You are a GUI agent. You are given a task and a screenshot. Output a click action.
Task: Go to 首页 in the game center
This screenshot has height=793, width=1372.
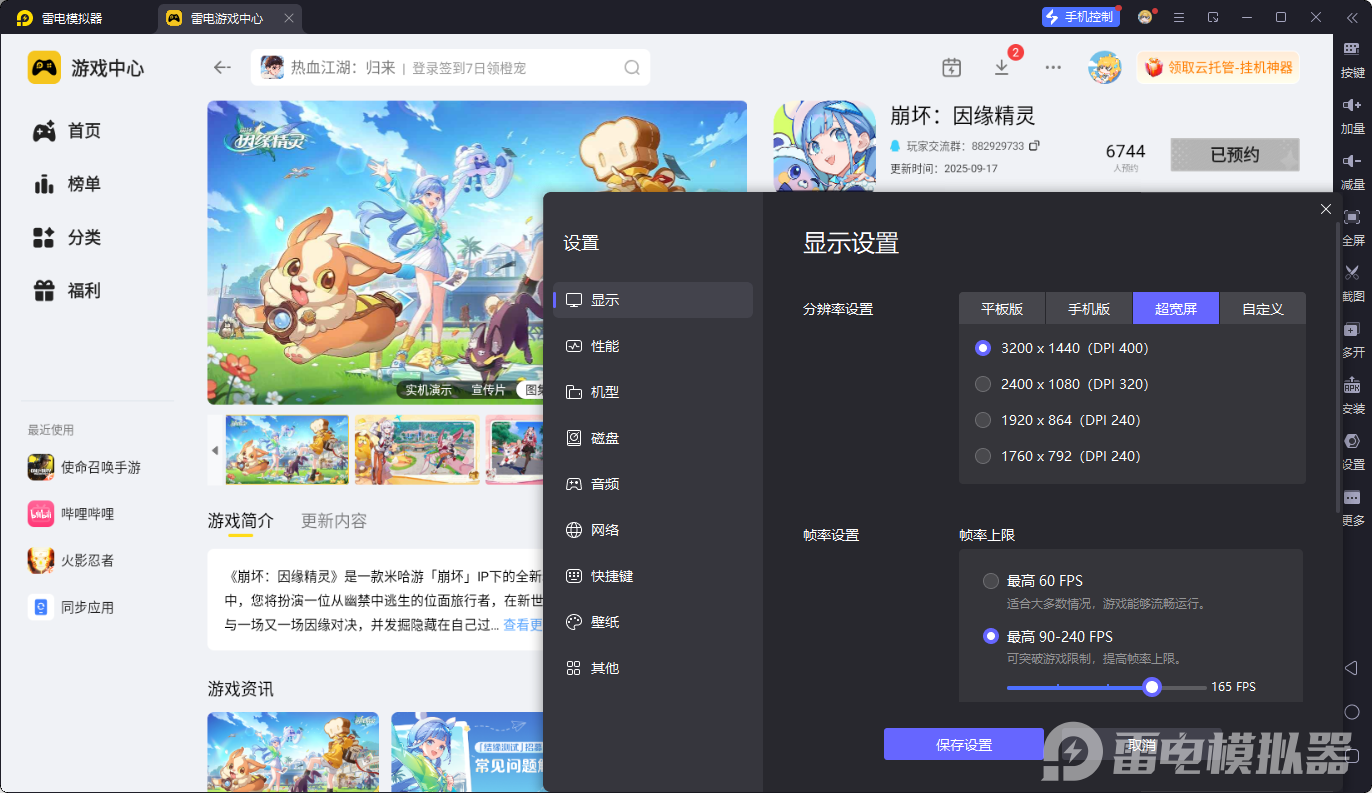click(67, 131)
